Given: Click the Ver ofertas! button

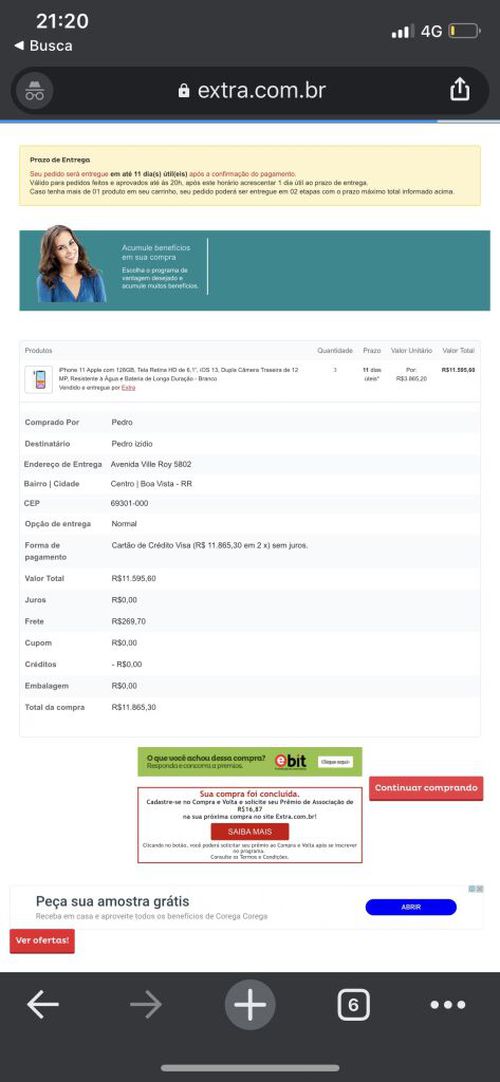Looking at the screenshot, I should (42, 941).
